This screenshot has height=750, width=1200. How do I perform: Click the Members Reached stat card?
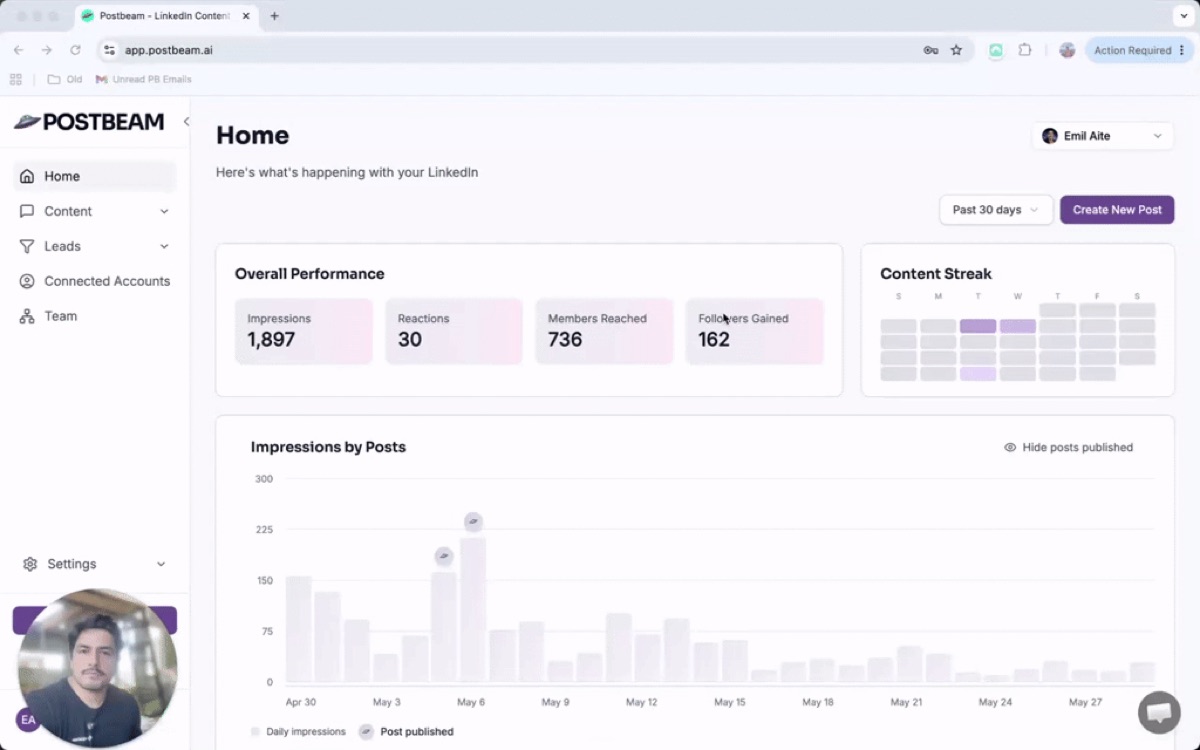pos(604,331)
